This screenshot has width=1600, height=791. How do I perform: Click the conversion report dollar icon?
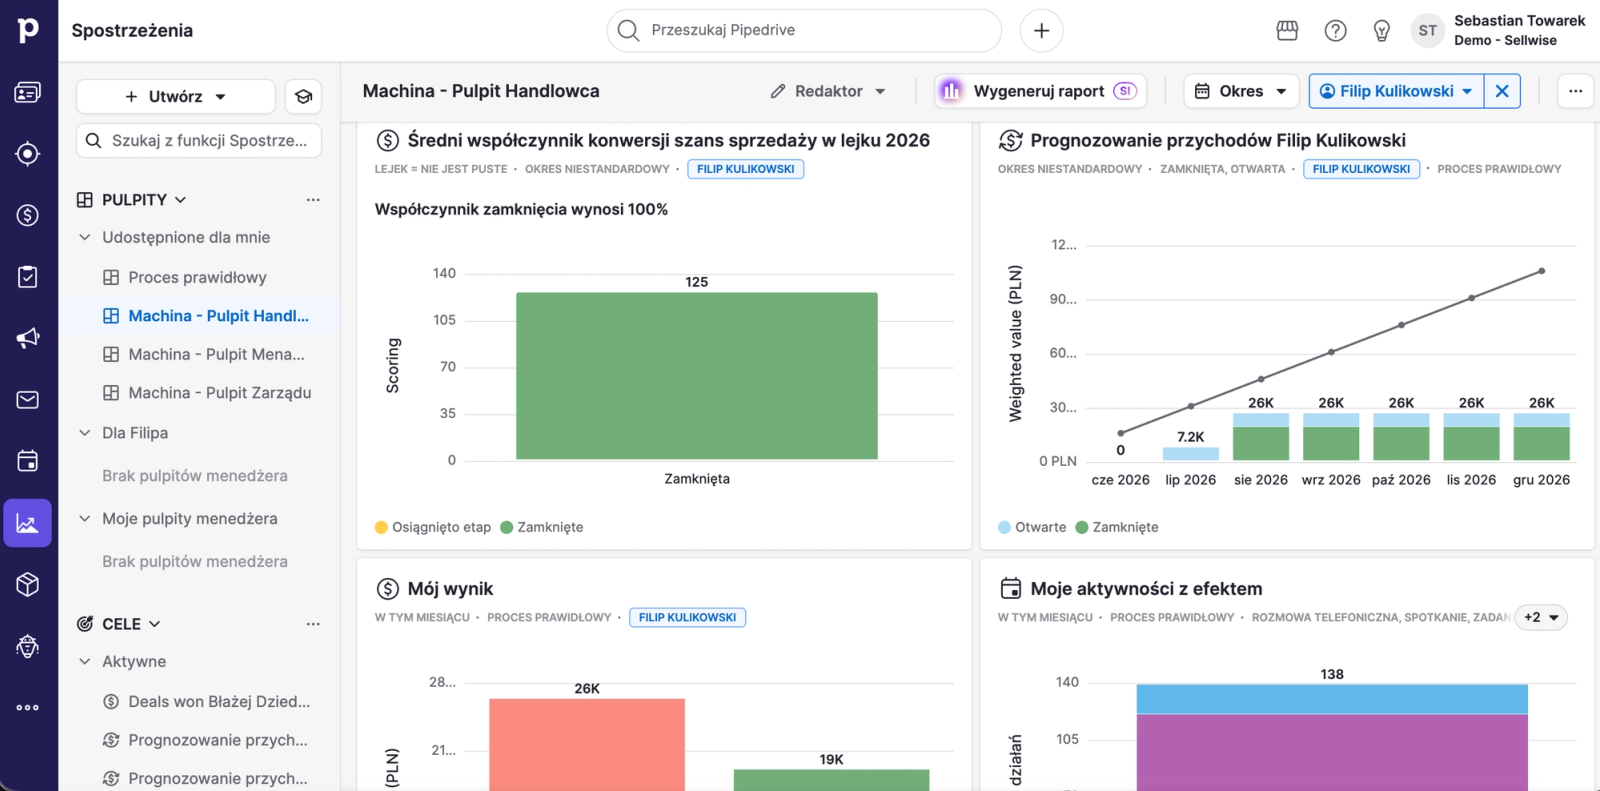coord(388,141)
